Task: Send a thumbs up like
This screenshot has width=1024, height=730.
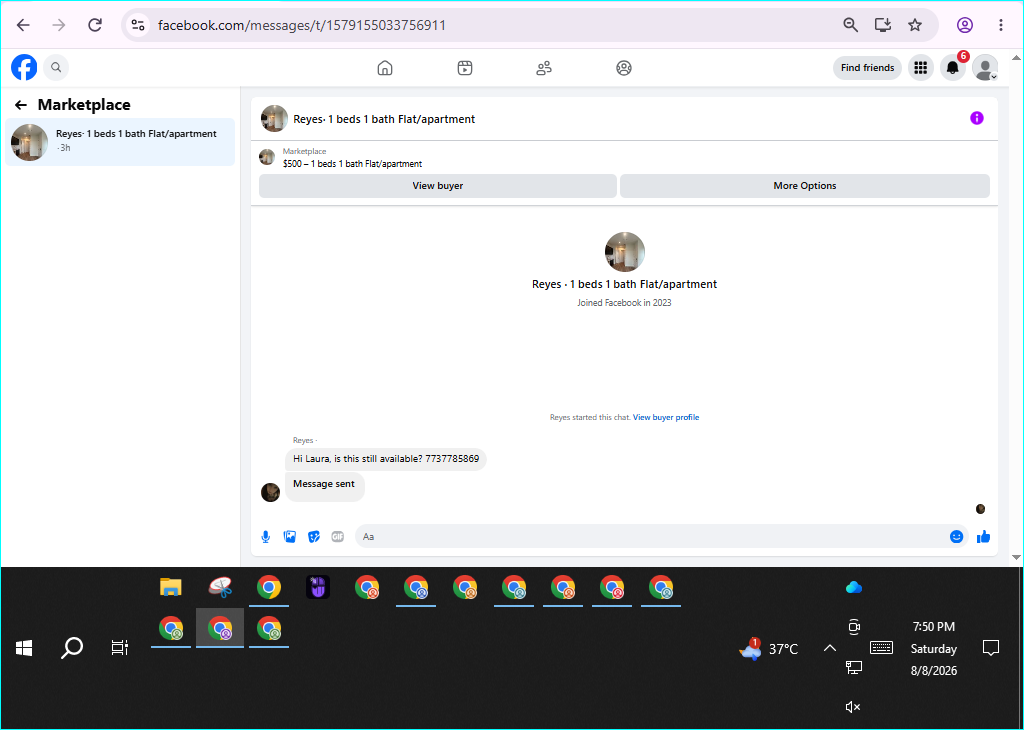Action: [984, 537]
